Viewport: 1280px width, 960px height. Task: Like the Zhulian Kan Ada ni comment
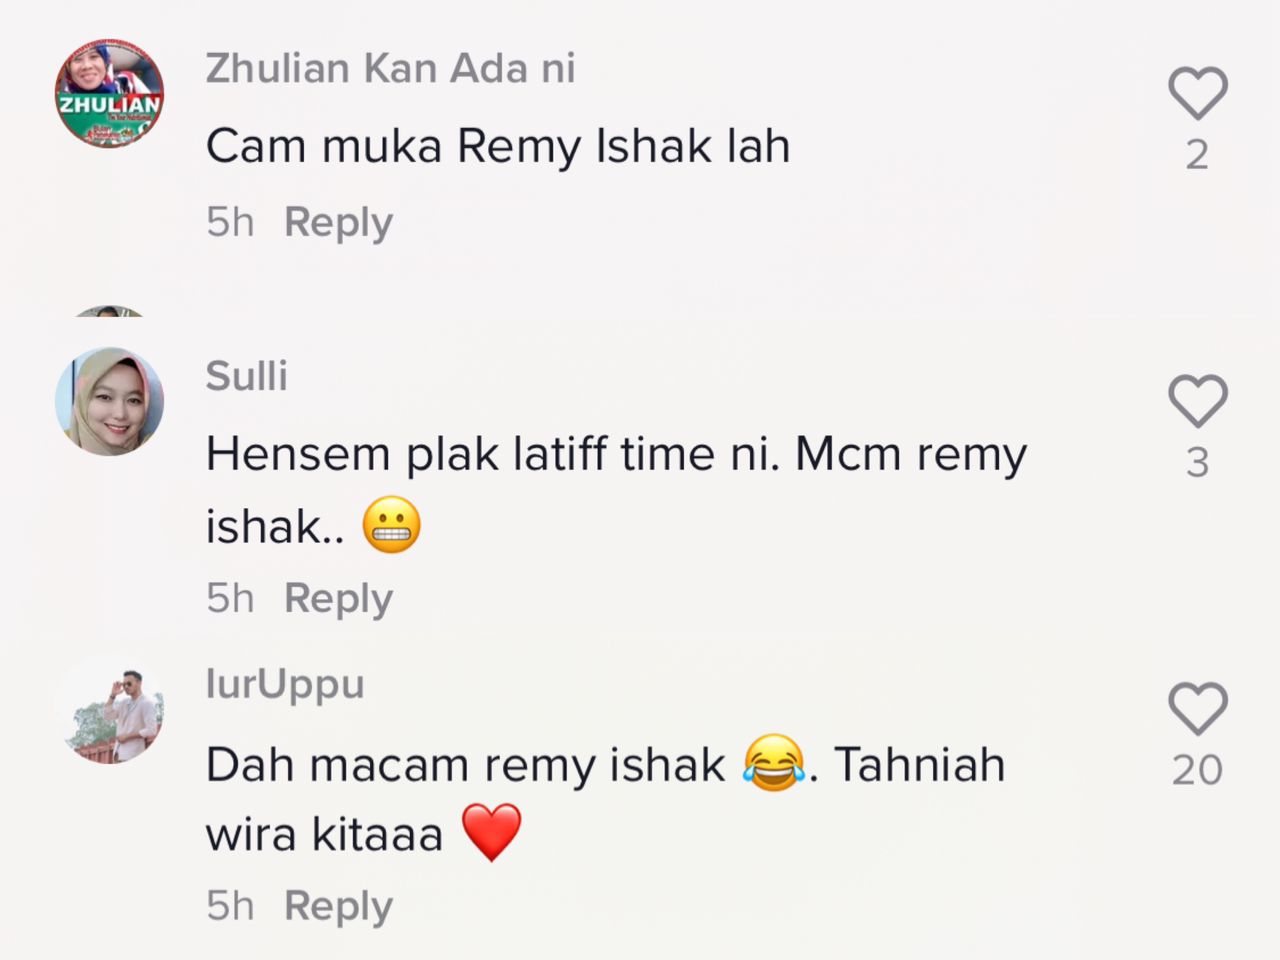pos(1198,93)
